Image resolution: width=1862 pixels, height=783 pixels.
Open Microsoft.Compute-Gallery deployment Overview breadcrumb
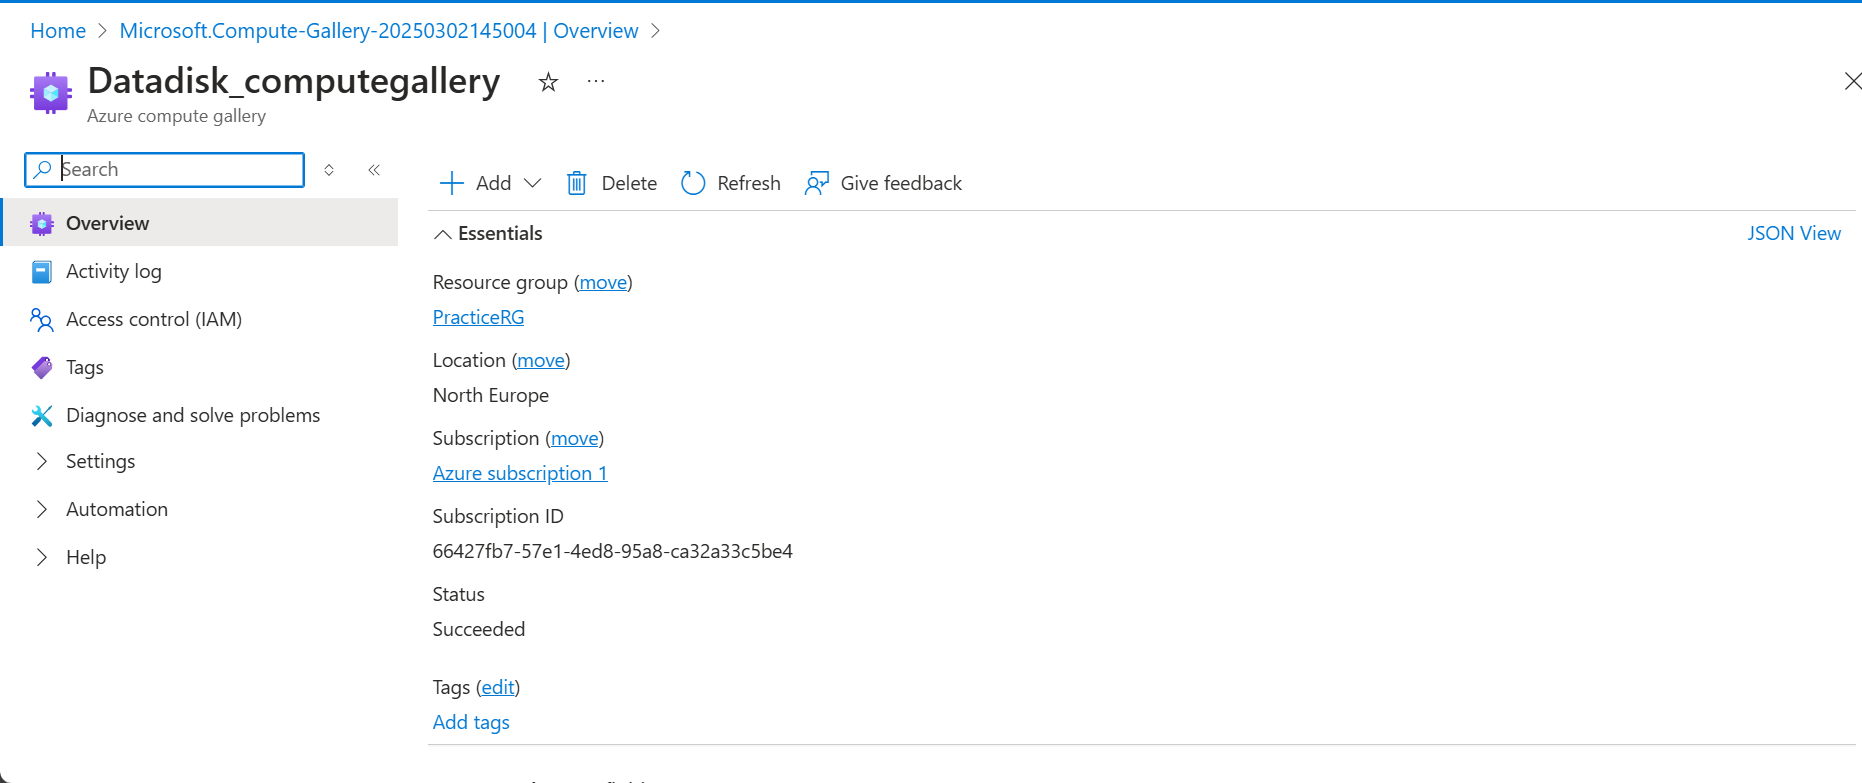[x=379, y=31]
